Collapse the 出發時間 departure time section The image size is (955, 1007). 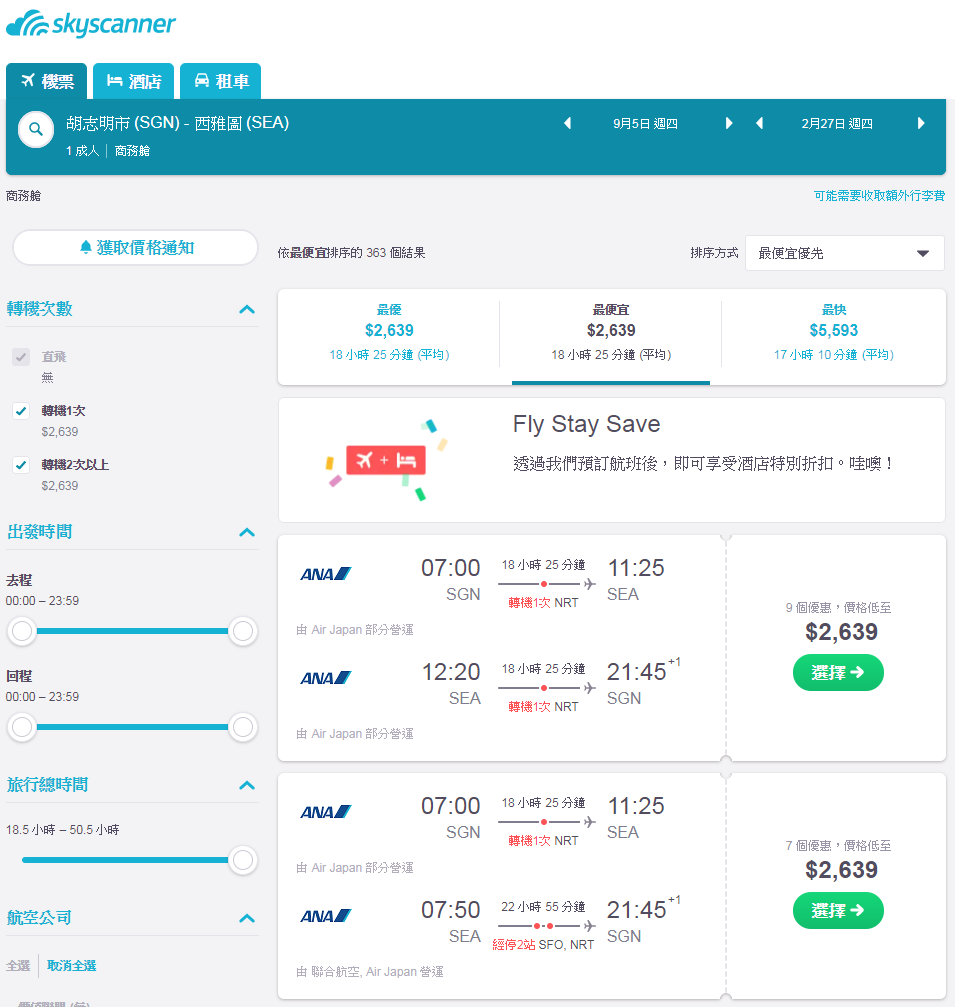247,532
